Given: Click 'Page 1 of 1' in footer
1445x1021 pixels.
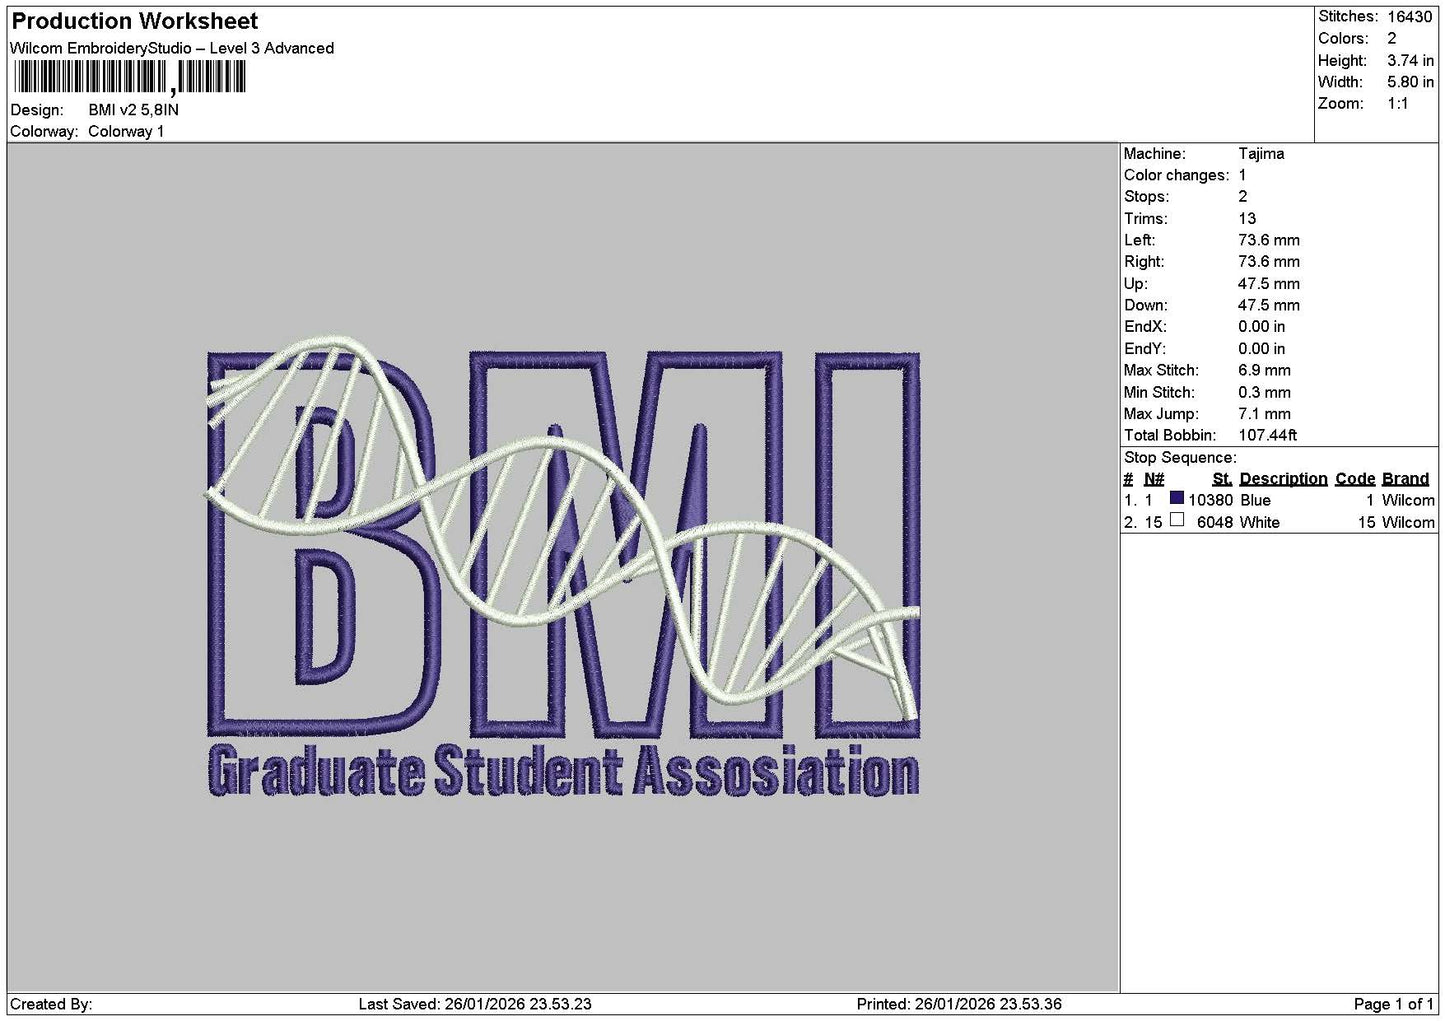Looking at the screenshot, I should pyautogui.click(x=1394, y=1004).
